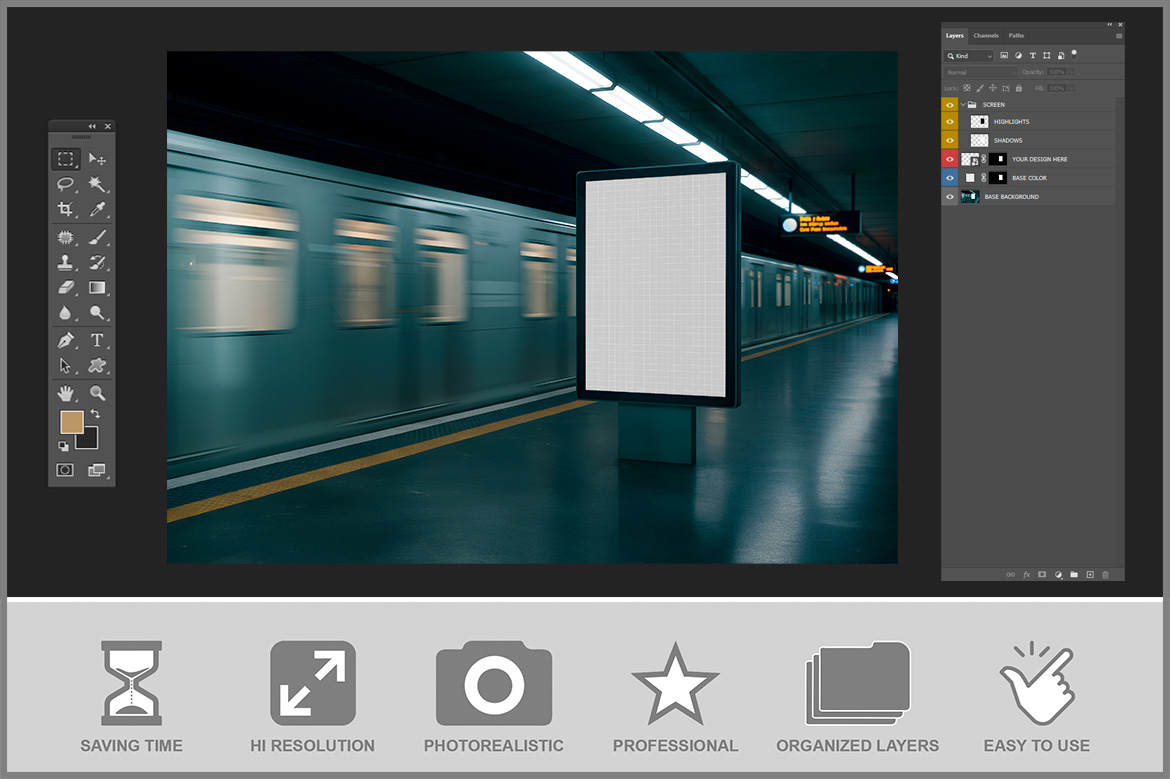The height and width of the screenshot is (779, 1170).
Task: Toggle visibility of YOUR DESIGN HERE layer
Action: [949, 159]
